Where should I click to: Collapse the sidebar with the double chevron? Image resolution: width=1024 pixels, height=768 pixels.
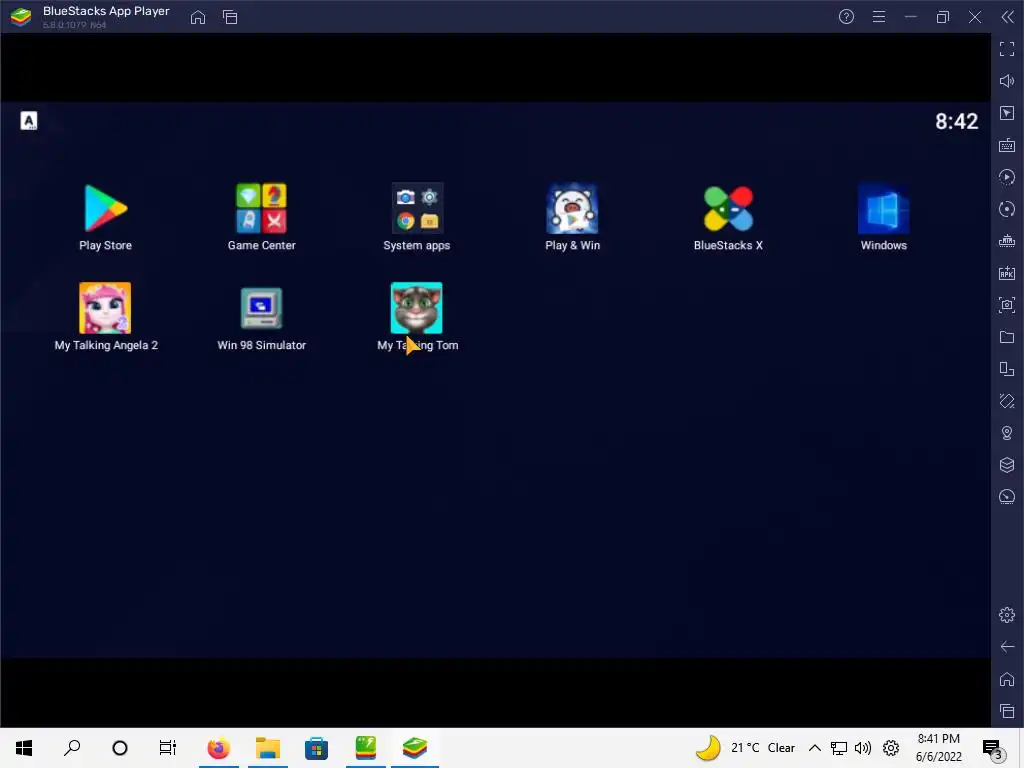pyautogui.click(x=1008, y=17)
